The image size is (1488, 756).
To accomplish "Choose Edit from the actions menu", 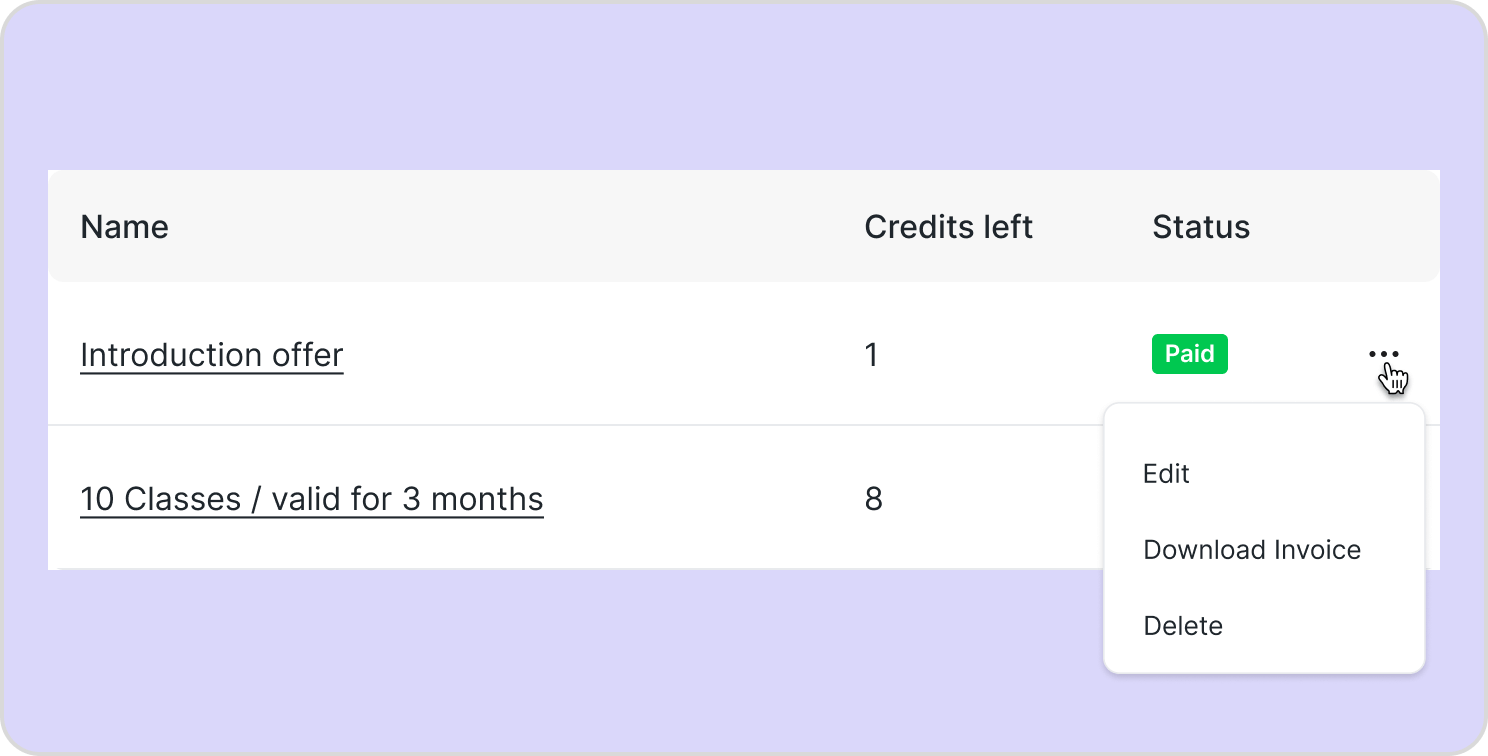I will 1166,474.
